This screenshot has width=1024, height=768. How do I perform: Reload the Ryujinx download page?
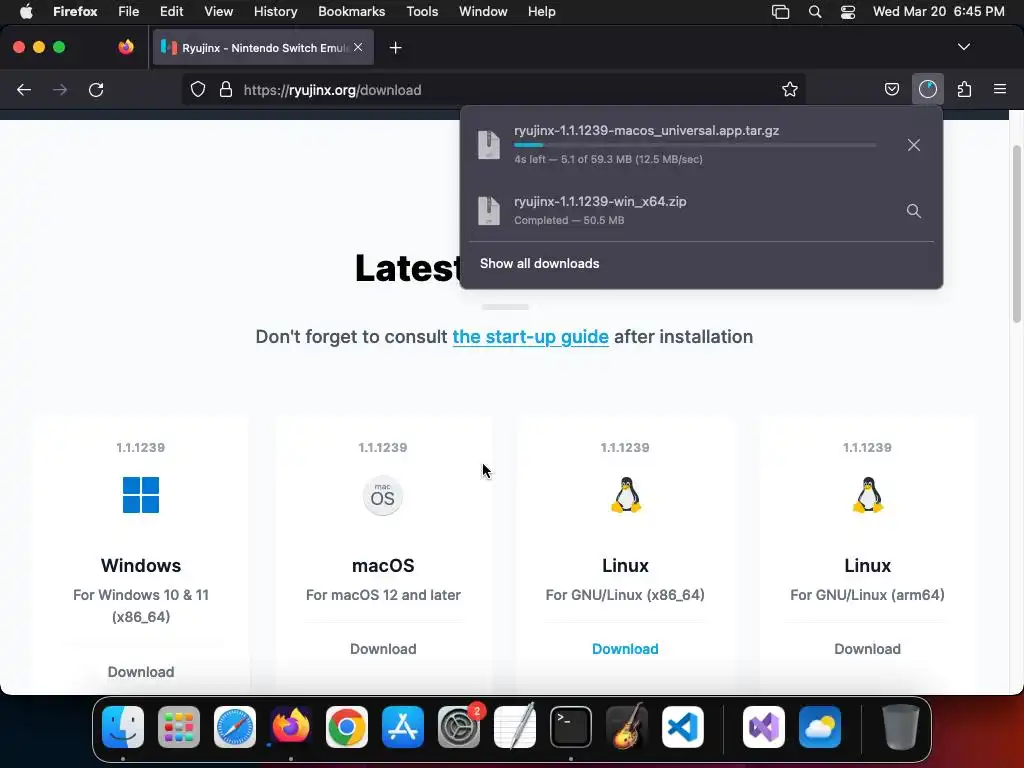96,89
